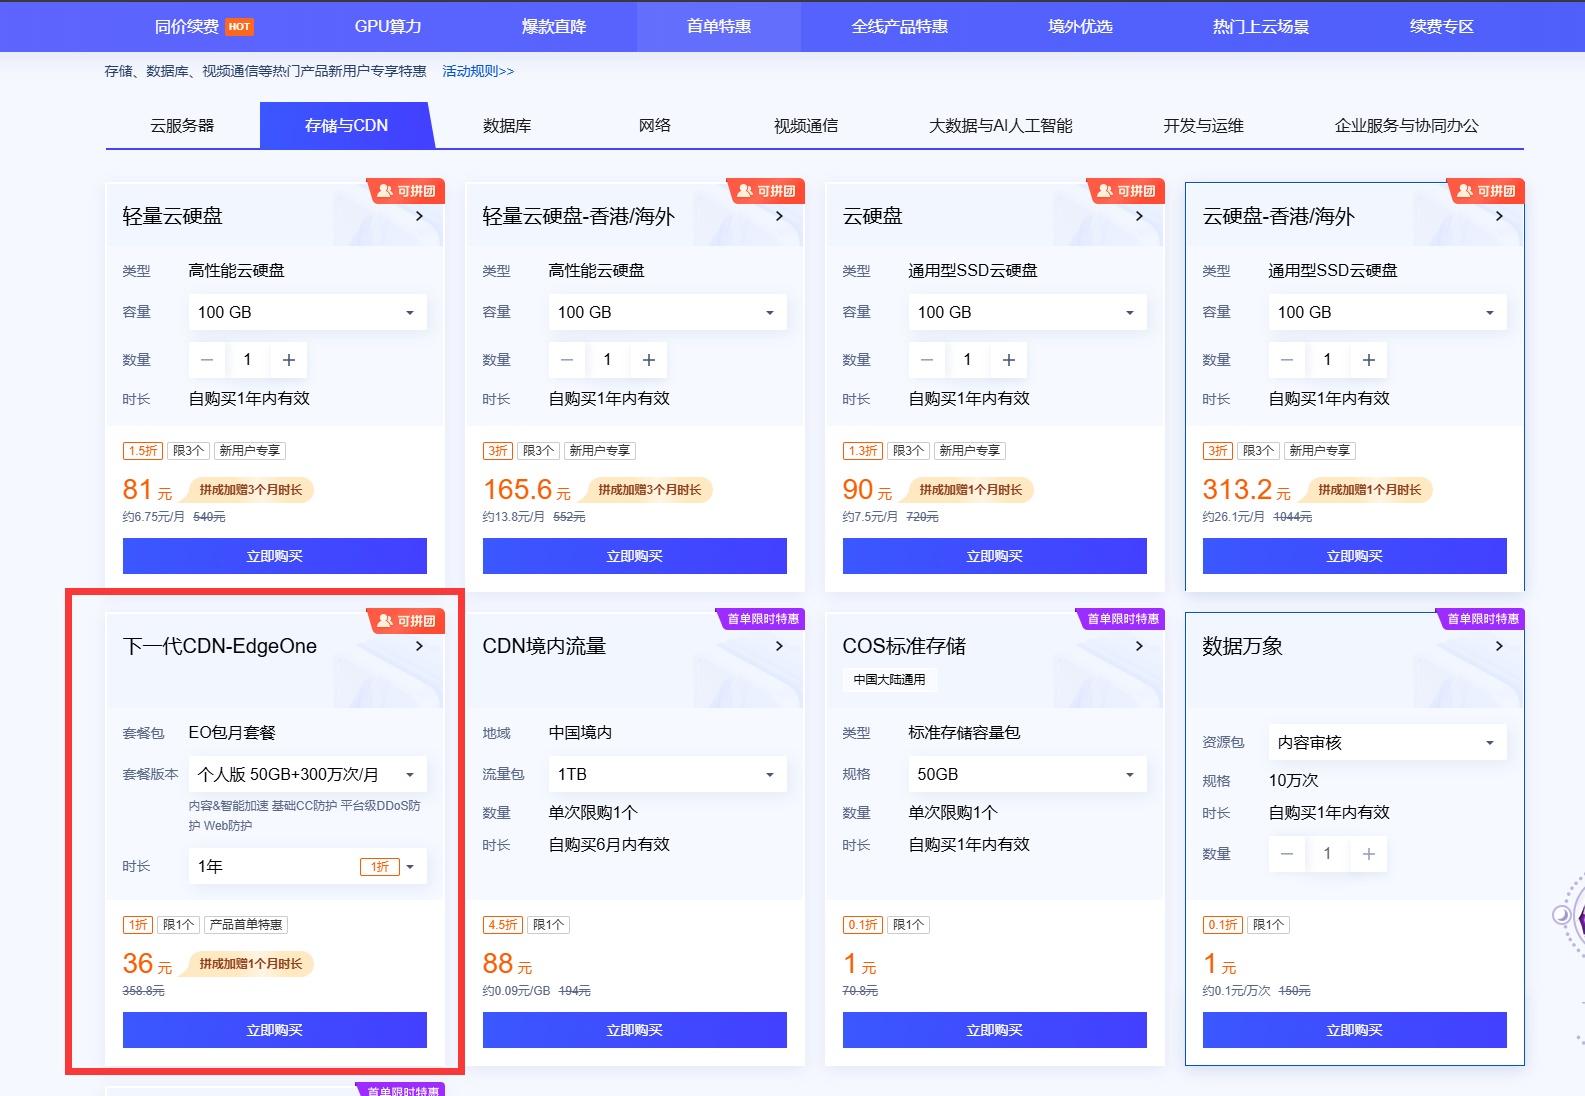Image resolution: width=1585 pixels, height=1096 pixels.
Task: Increase quantity on 数据万象 card
Action: [1369, 854]
